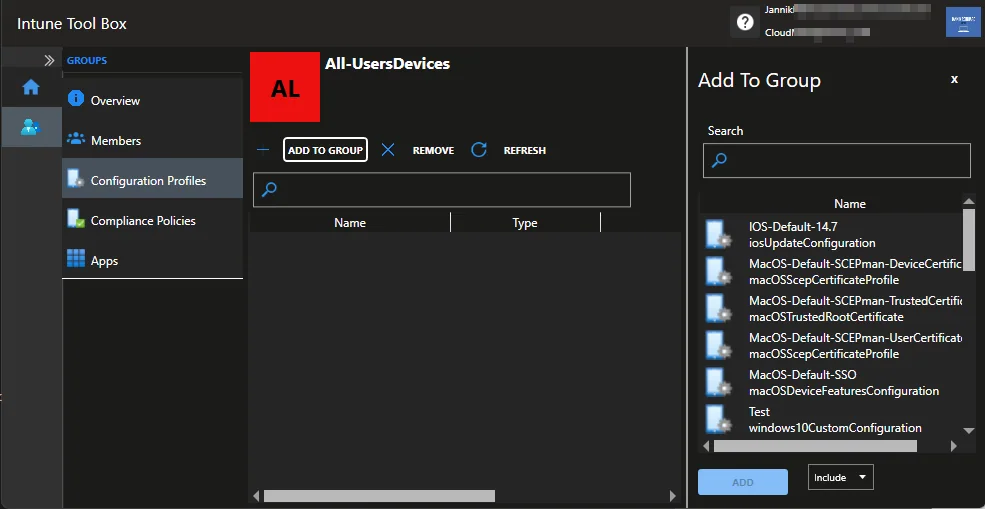Click horizontal scrollbar thumb in Add To Group list
The width and height of the screenshot is (985, 509).
click(x=815, y=446)
